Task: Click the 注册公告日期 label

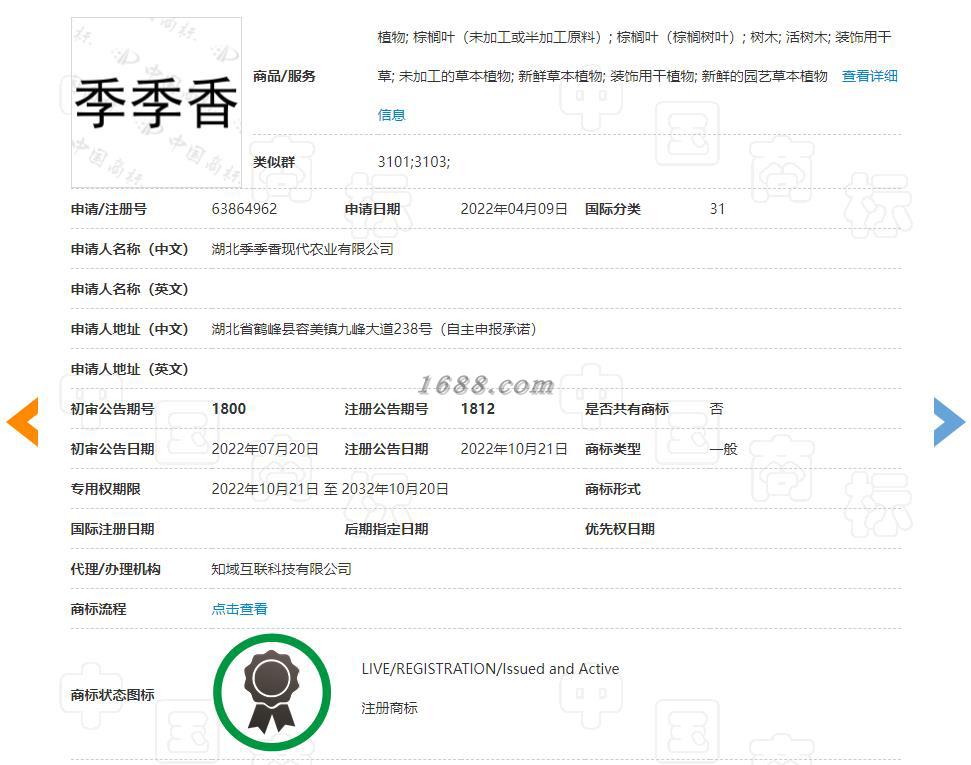Action: tap(386, 449)
